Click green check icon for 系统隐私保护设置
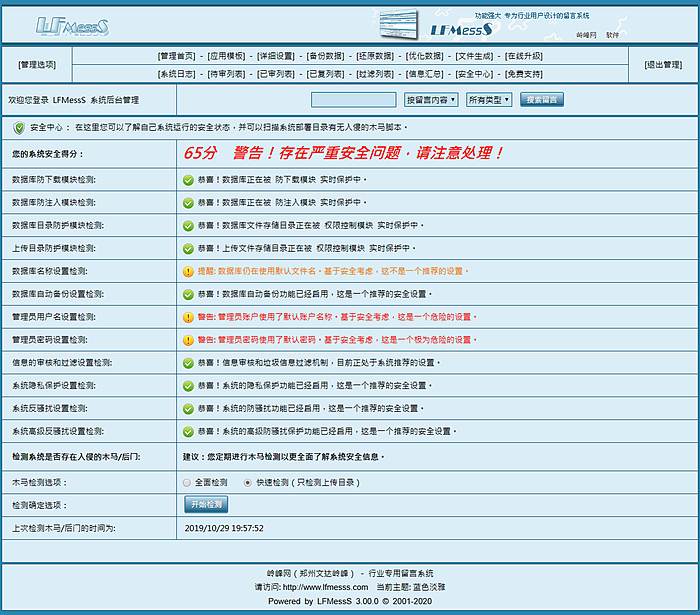This screenshot has height=615, width=700. point(188,385)
